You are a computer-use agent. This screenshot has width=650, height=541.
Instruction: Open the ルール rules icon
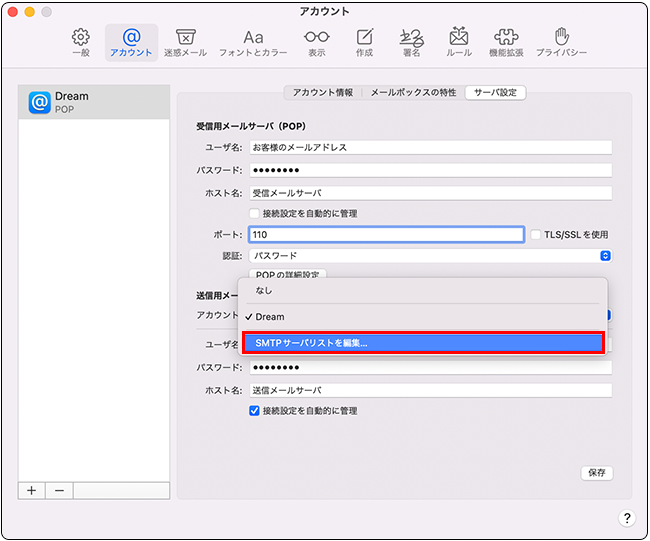[x=459, y=42]
